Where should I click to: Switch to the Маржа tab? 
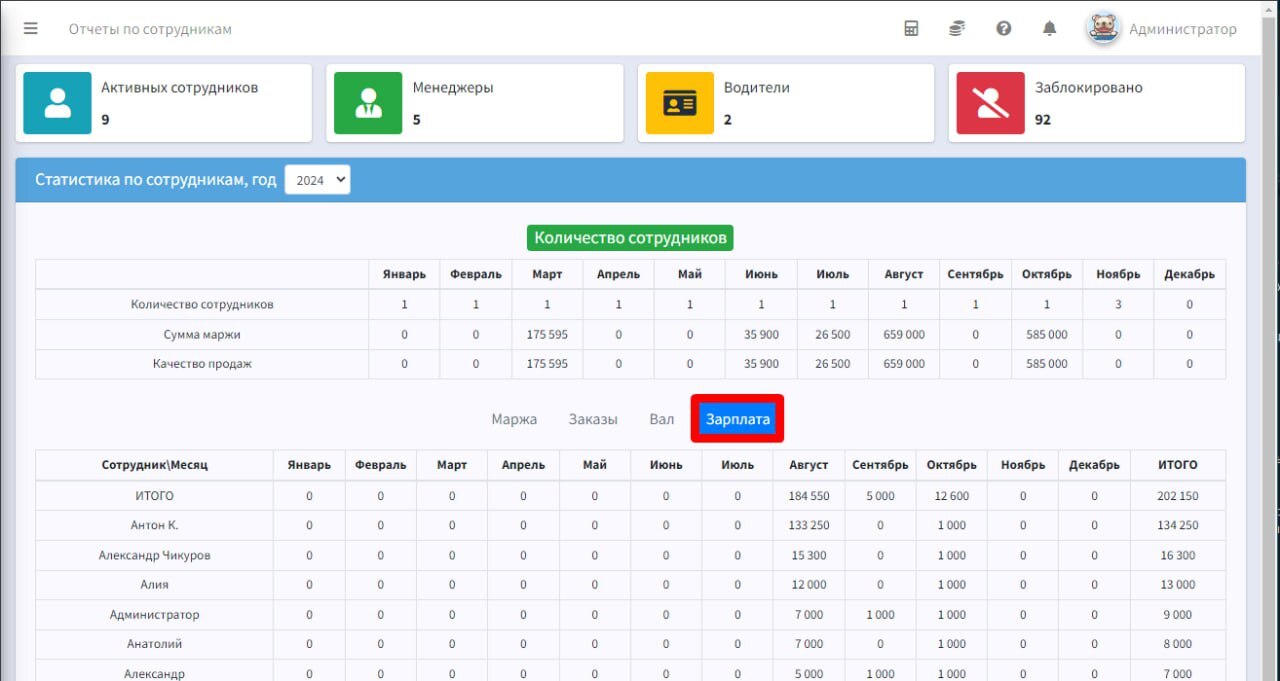point(514,419)
